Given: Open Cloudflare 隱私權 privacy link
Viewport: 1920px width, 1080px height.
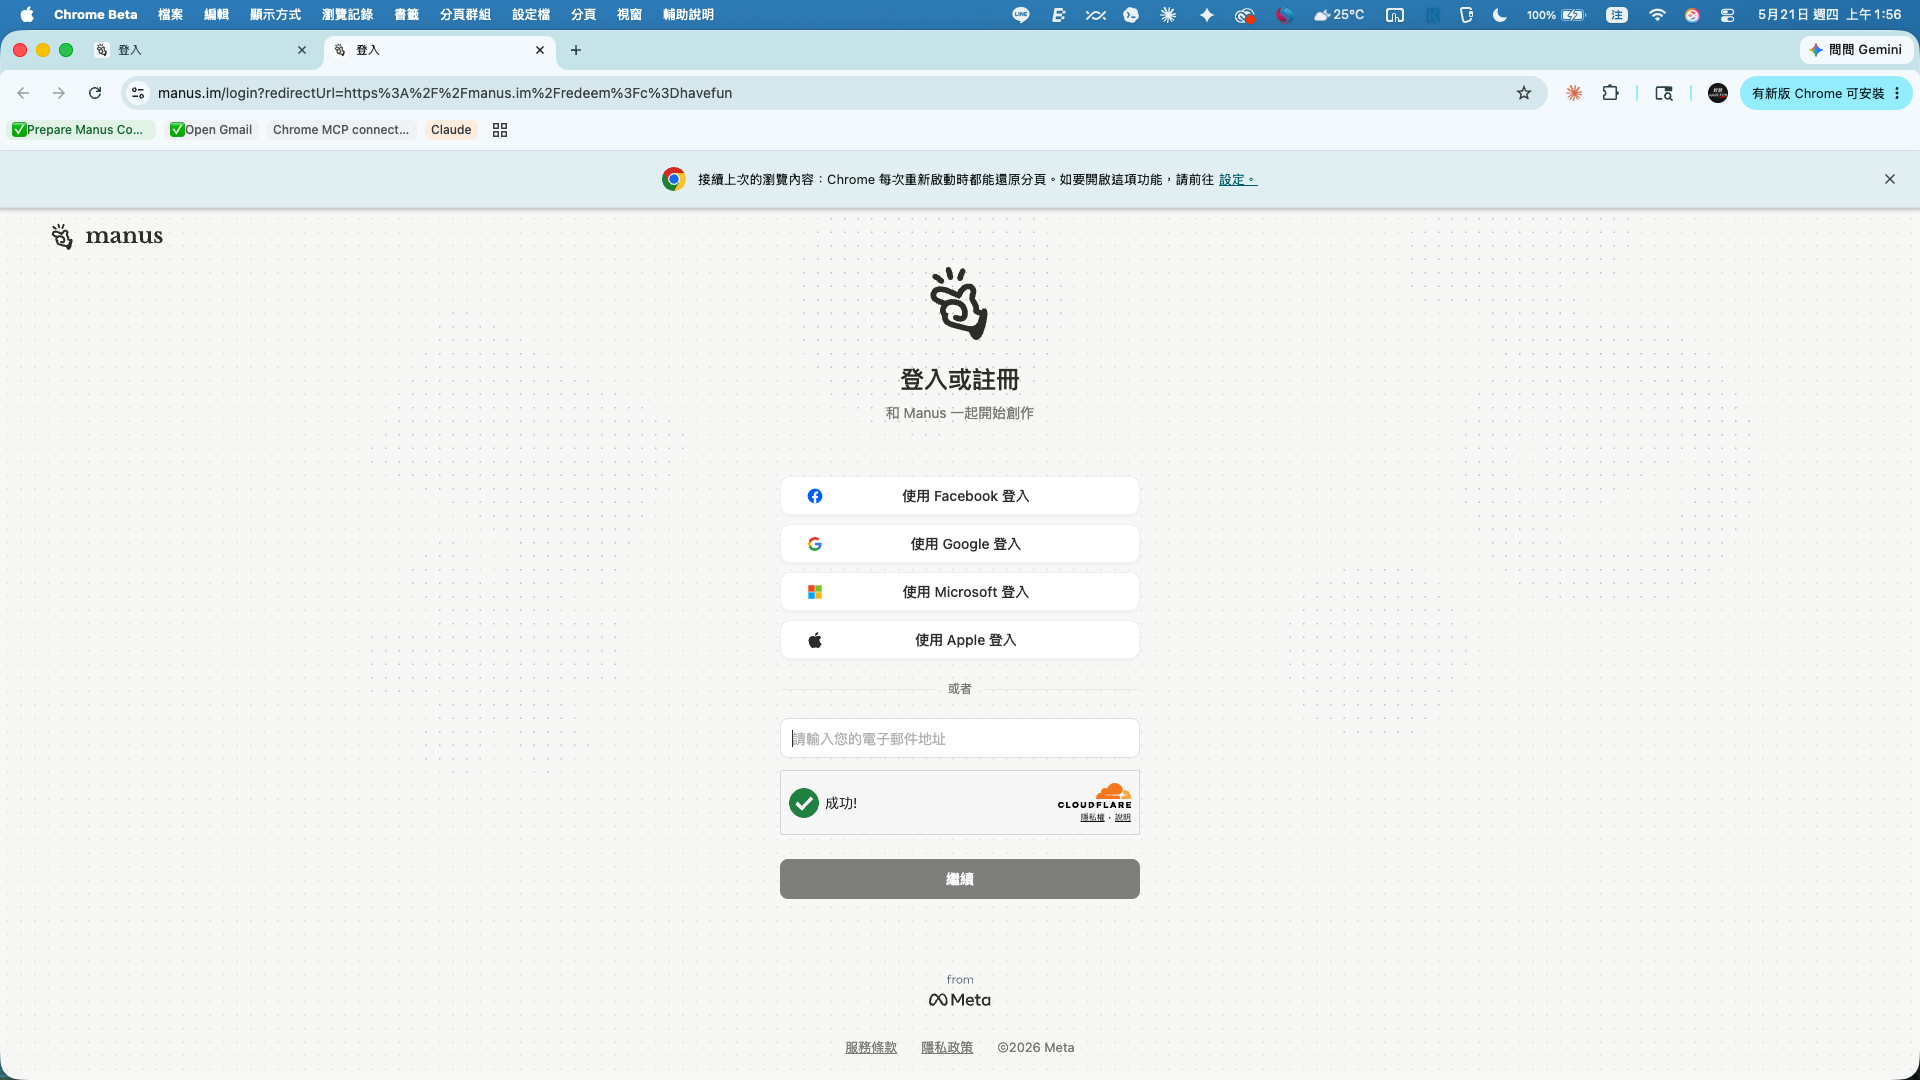Looking at the screenshot, I should pos(1092,818).
